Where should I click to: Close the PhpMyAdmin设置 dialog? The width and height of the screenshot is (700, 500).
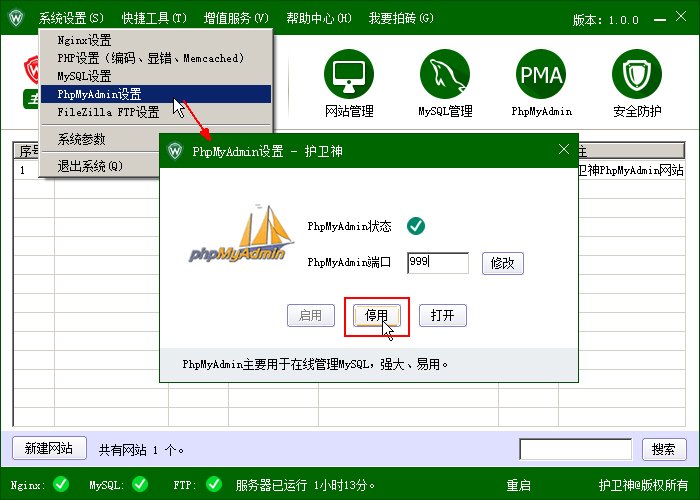click(564, 150)
